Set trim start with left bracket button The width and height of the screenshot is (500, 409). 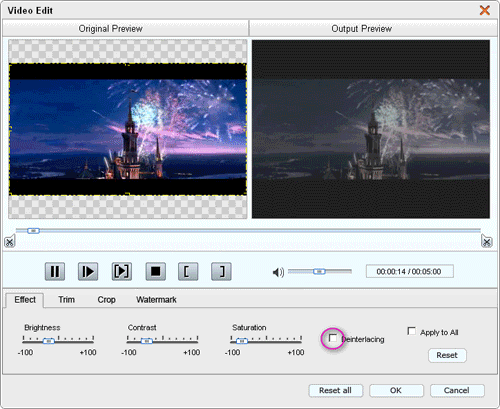tap(188, 271)
